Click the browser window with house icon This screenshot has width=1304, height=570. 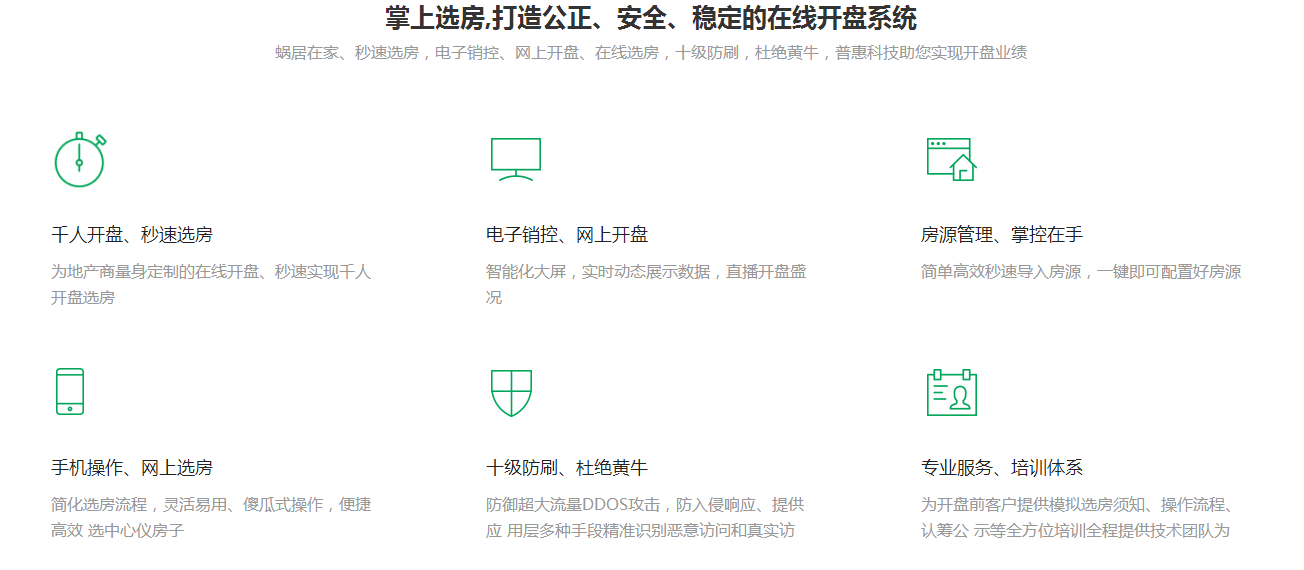point(950,159)
